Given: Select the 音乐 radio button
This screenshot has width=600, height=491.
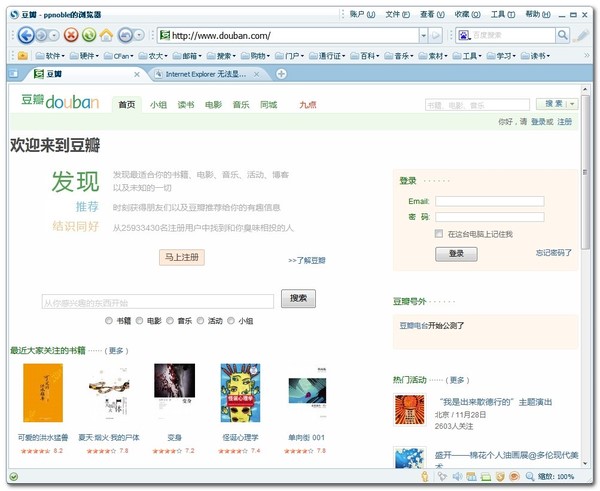Looking at the screenshot, I should tap(170, 321).
